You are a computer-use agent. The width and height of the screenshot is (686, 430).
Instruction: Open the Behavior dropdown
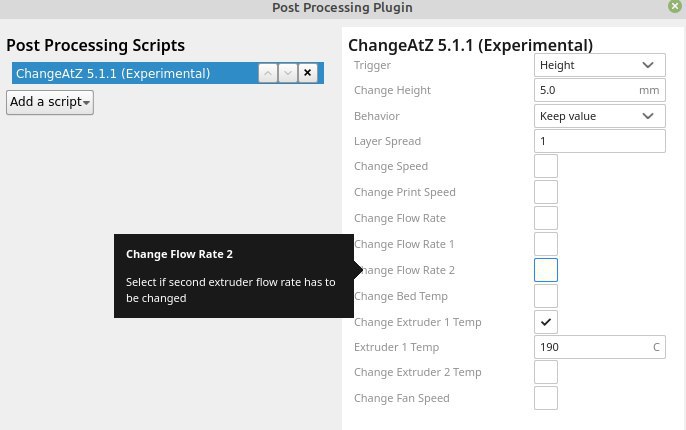pos(600,116)
